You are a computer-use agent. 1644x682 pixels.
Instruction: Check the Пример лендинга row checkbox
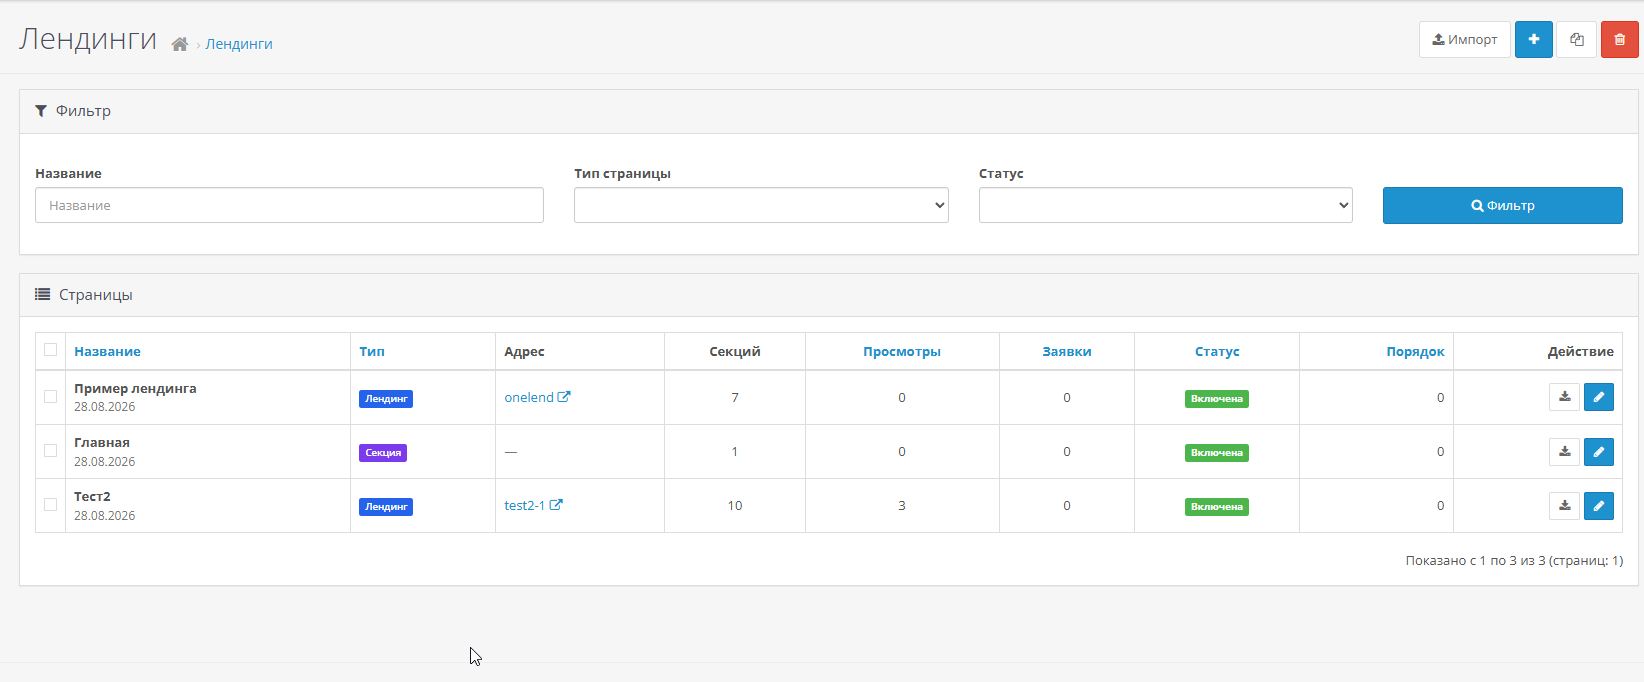pos(50,397)
